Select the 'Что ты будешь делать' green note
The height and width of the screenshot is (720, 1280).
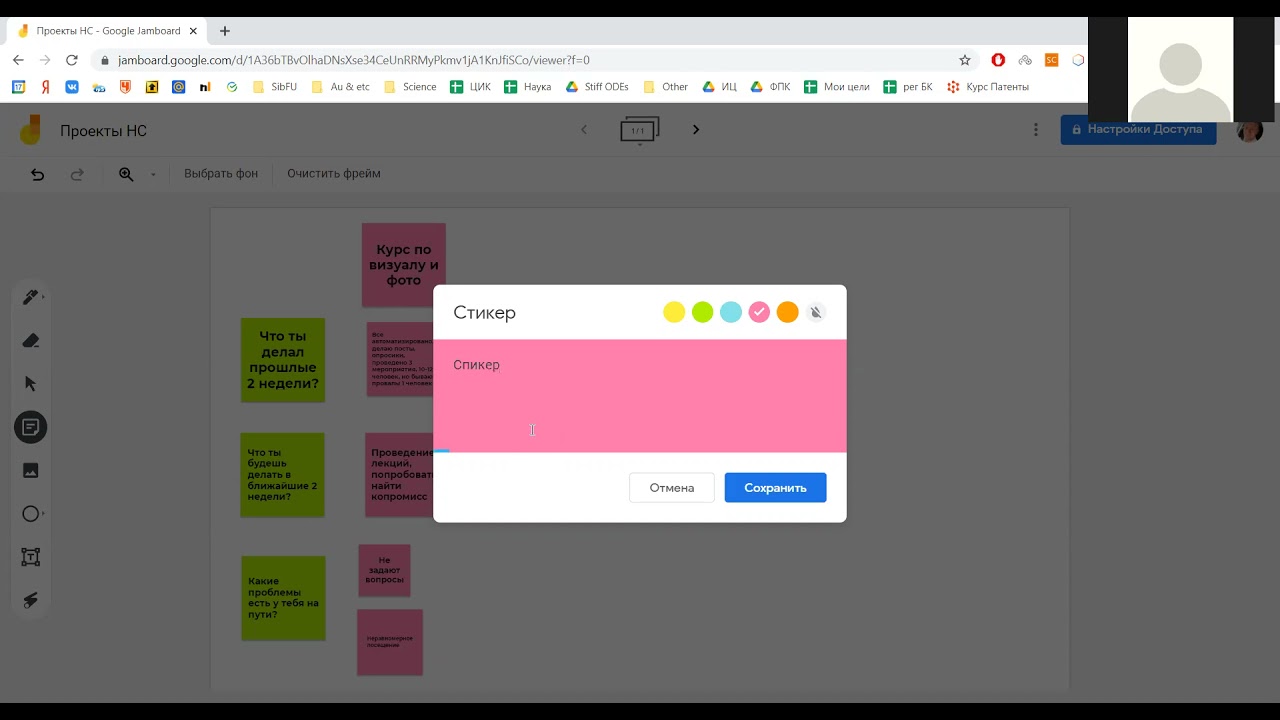[283, 475]
